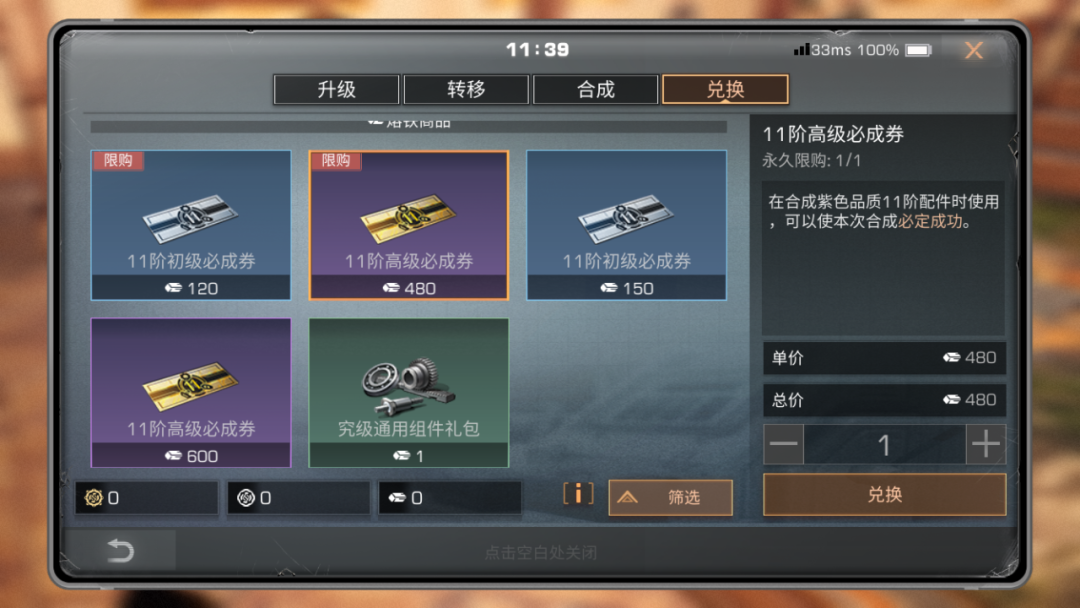Select the 究级通用组件礼包 gear pack
Viewport: 1080px width, 608px height.
(x=409, y=392)
